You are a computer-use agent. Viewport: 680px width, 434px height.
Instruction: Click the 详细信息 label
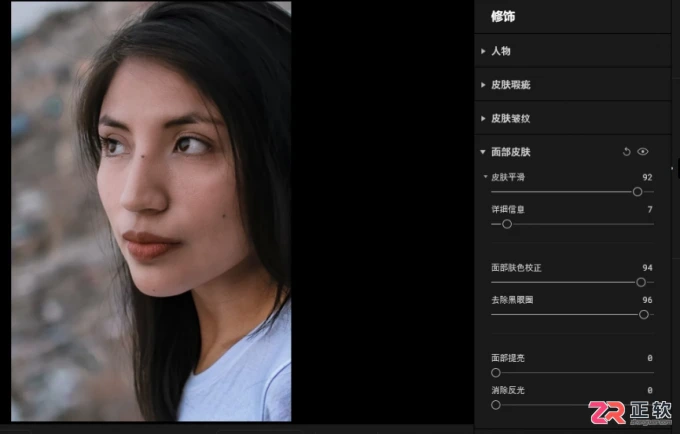(x=508, y=209)
